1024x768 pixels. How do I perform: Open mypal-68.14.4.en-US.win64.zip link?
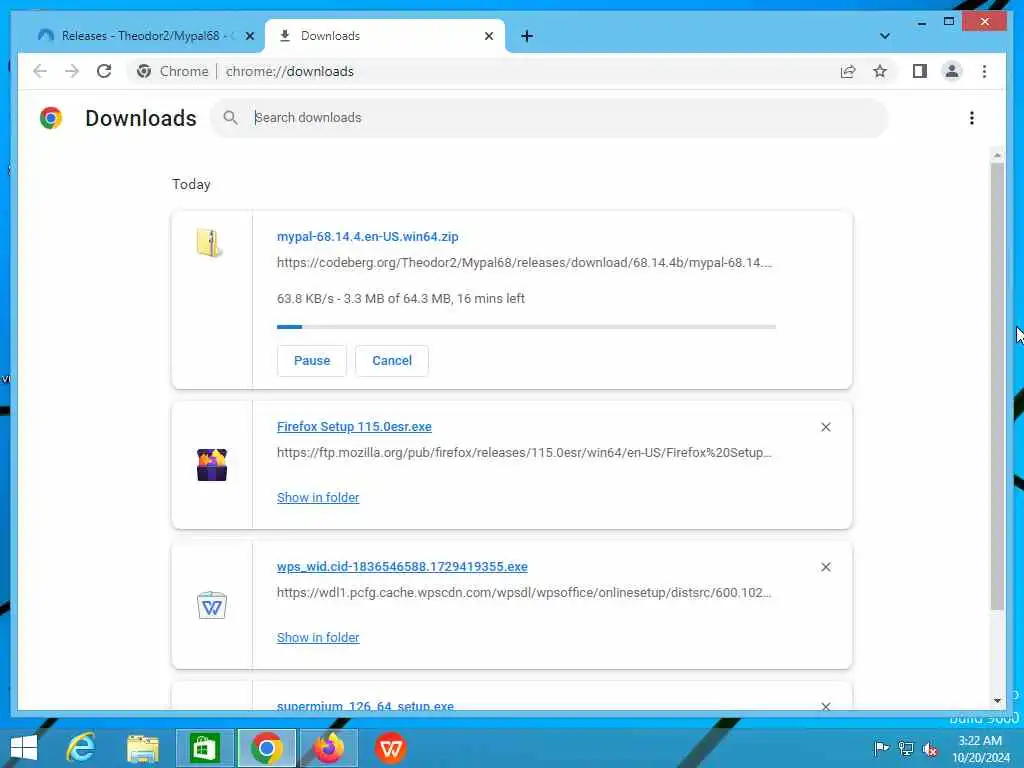click(368, 236)
